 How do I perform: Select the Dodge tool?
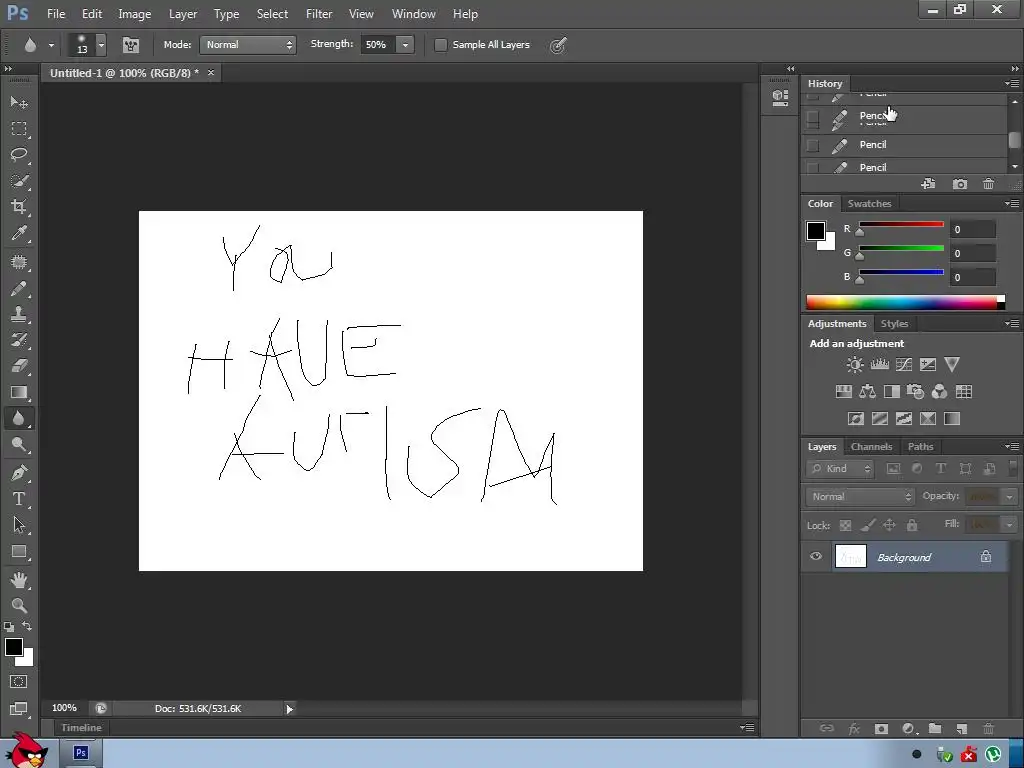pos(18,444)
